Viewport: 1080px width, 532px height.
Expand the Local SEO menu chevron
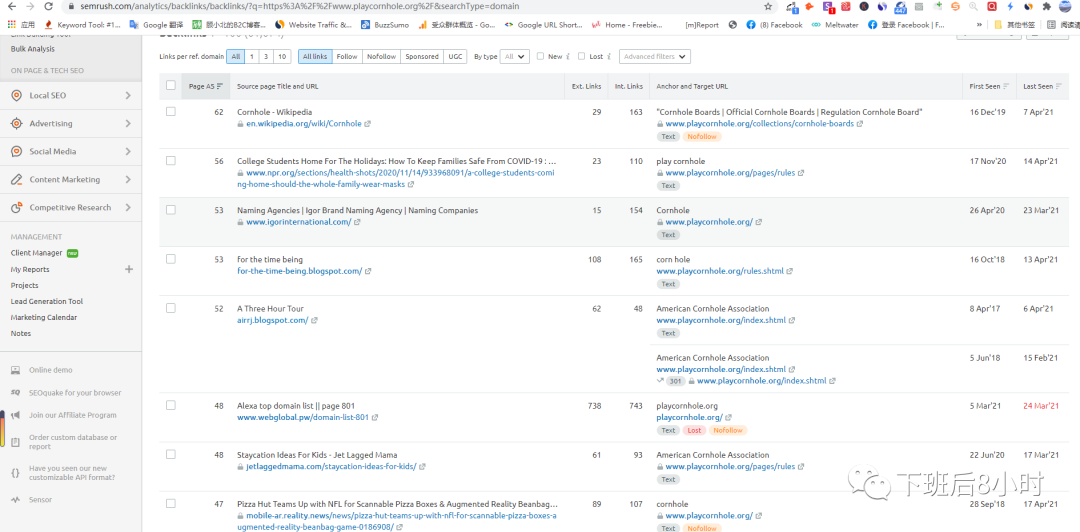(x=128, y=96)
